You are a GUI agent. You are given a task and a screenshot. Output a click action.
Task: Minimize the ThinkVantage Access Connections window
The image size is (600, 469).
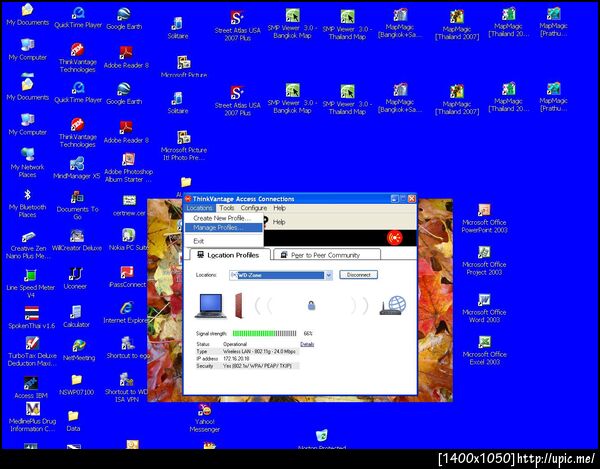[x=395, y=199]
